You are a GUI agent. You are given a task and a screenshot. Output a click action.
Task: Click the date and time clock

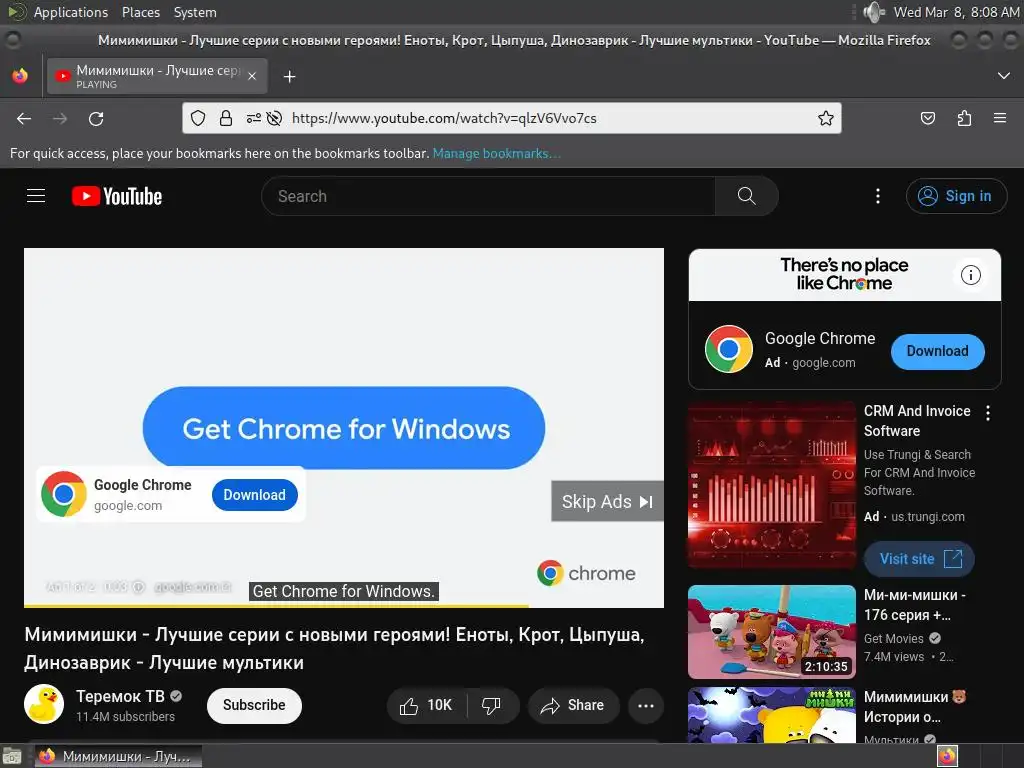(956, 12)
